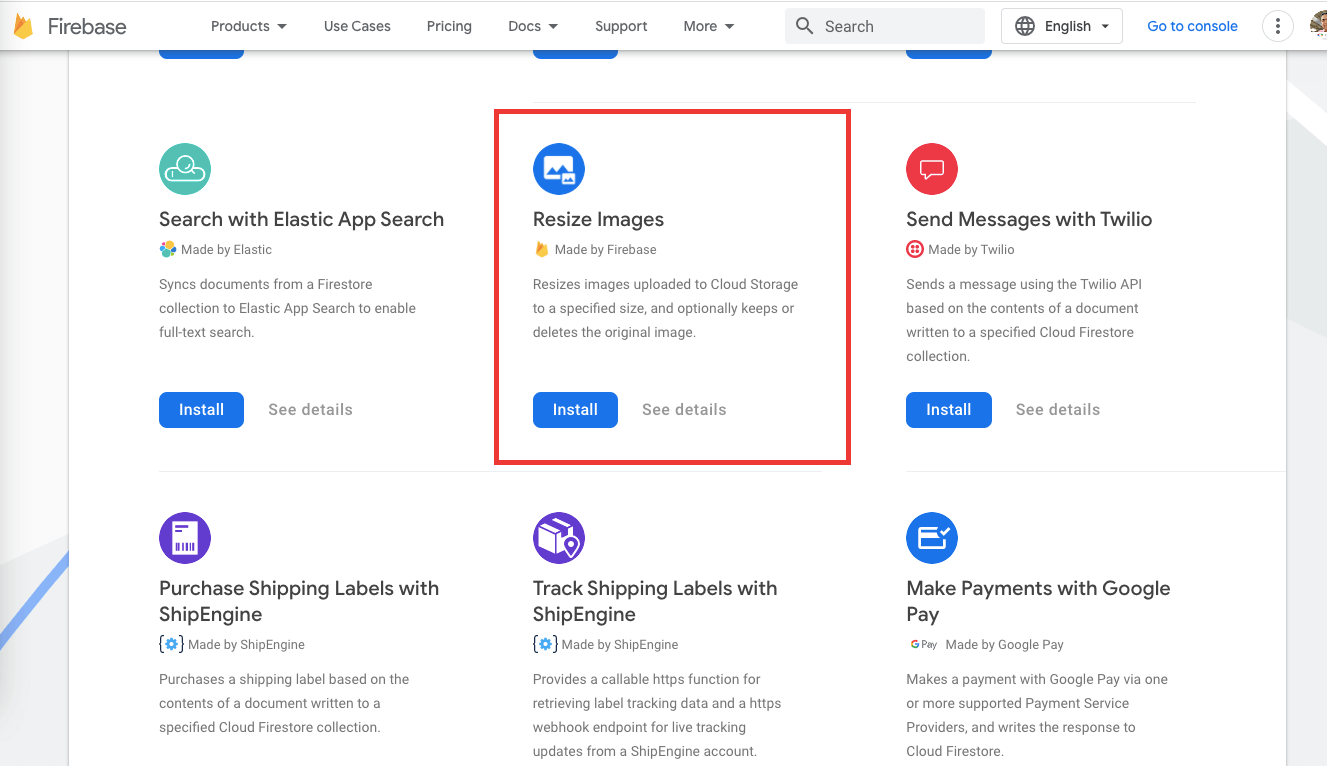Expand the More dropdown menu
Viewport: 1327px width, 766px height.
tap(709, 26)
